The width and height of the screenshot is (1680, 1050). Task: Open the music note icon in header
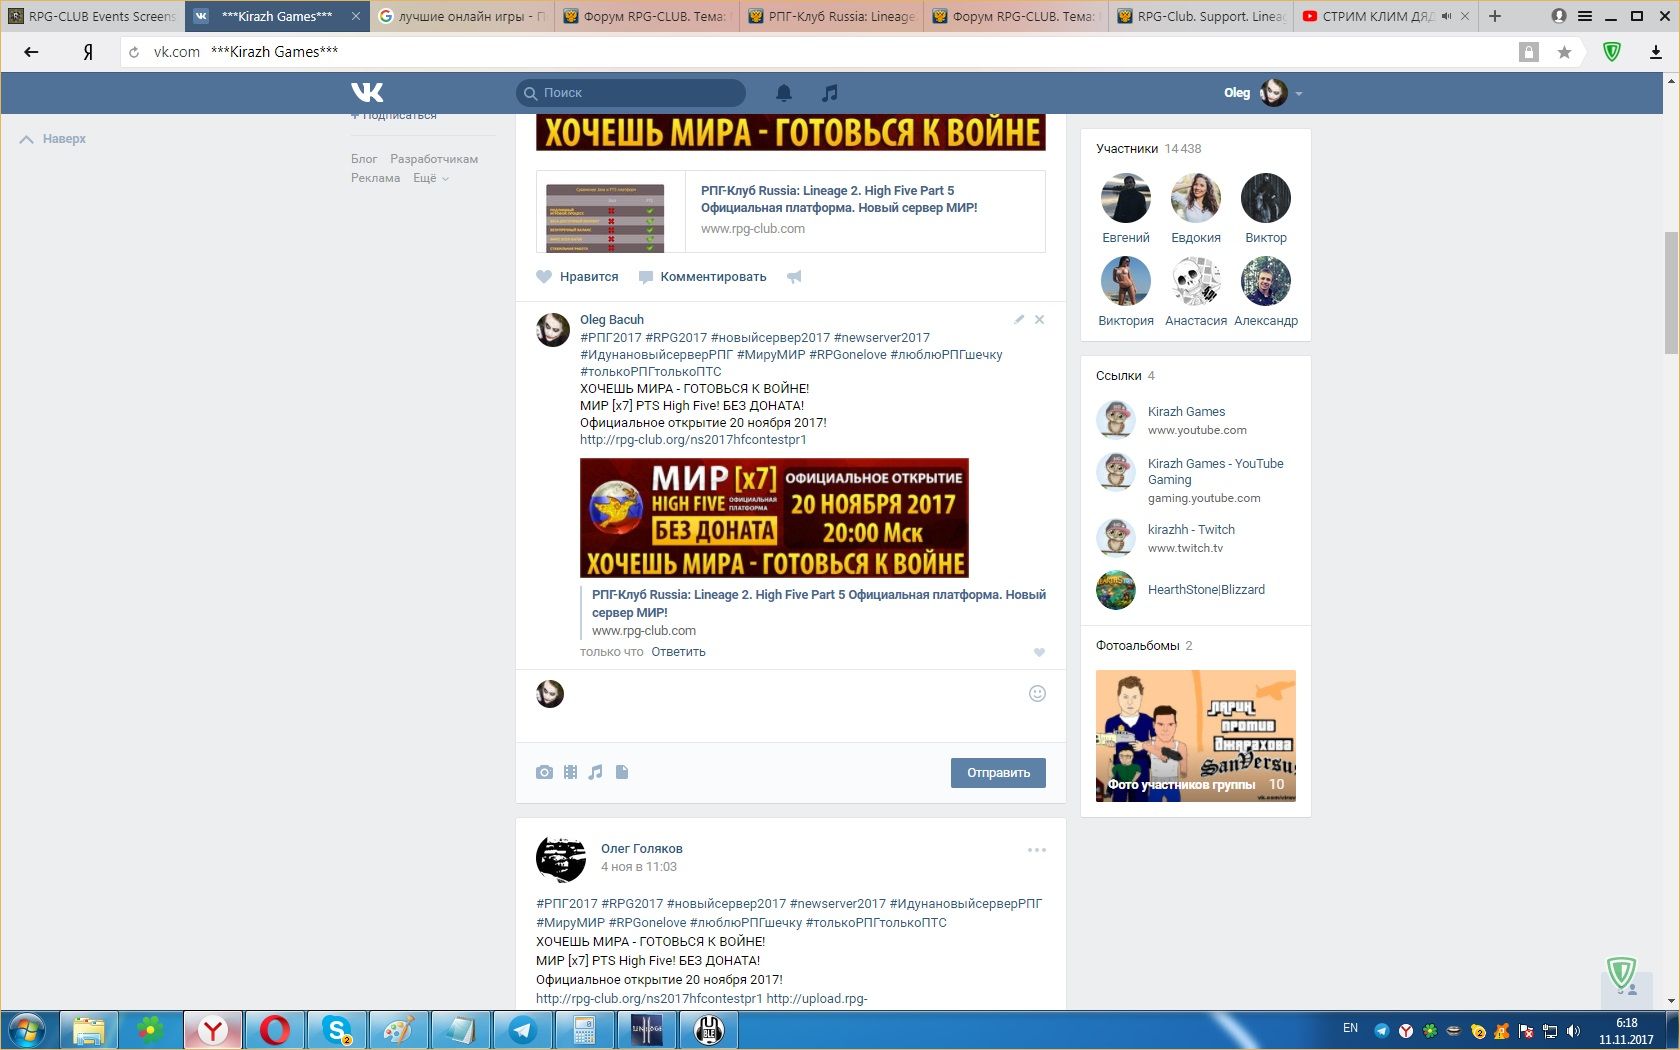coord(829,93)
